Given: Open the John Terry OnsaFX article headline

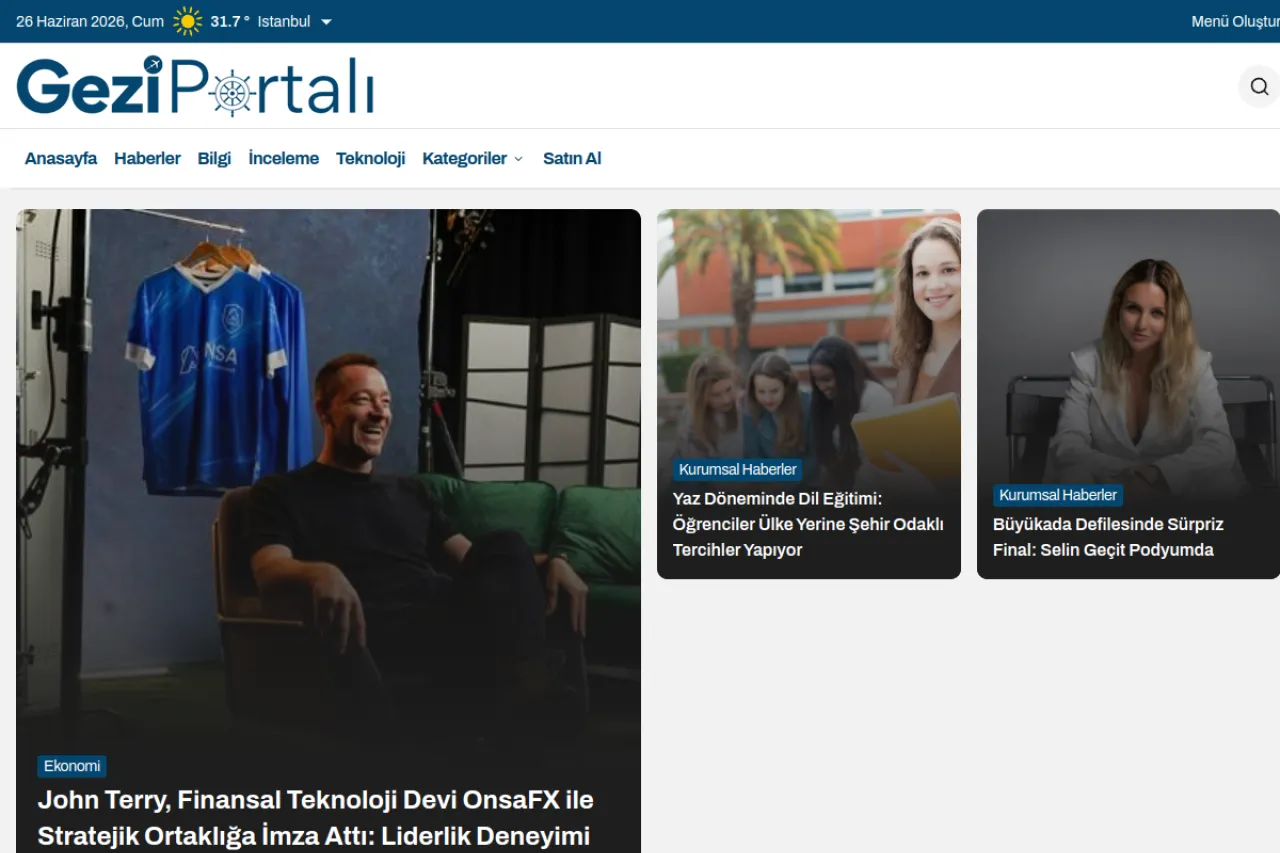Looking at the screenshot, I should click(x=316, y=818).
